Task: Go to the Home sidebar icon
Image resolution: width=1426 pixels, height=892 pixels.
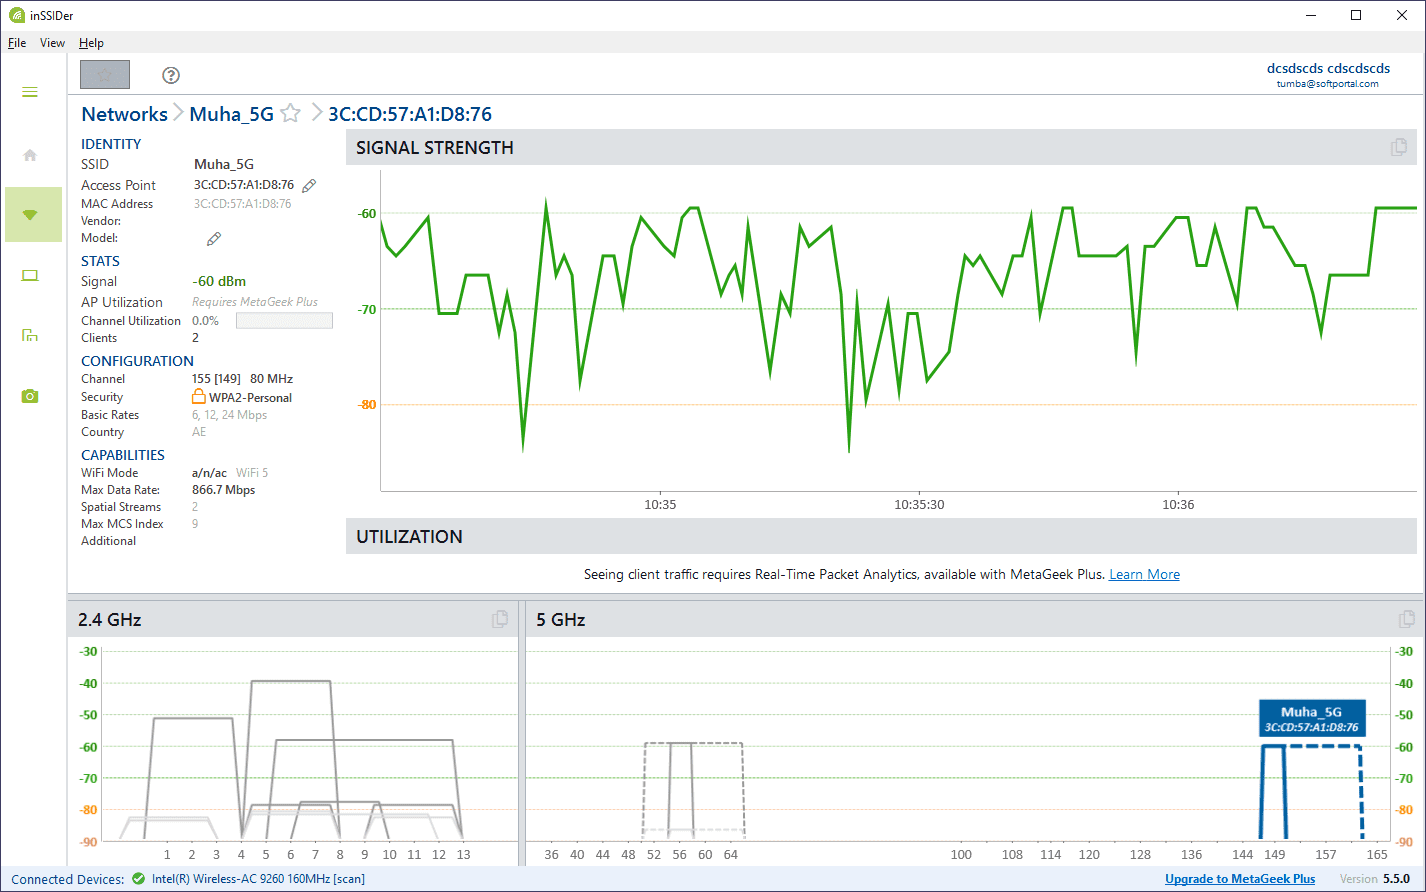Action: 30,155
